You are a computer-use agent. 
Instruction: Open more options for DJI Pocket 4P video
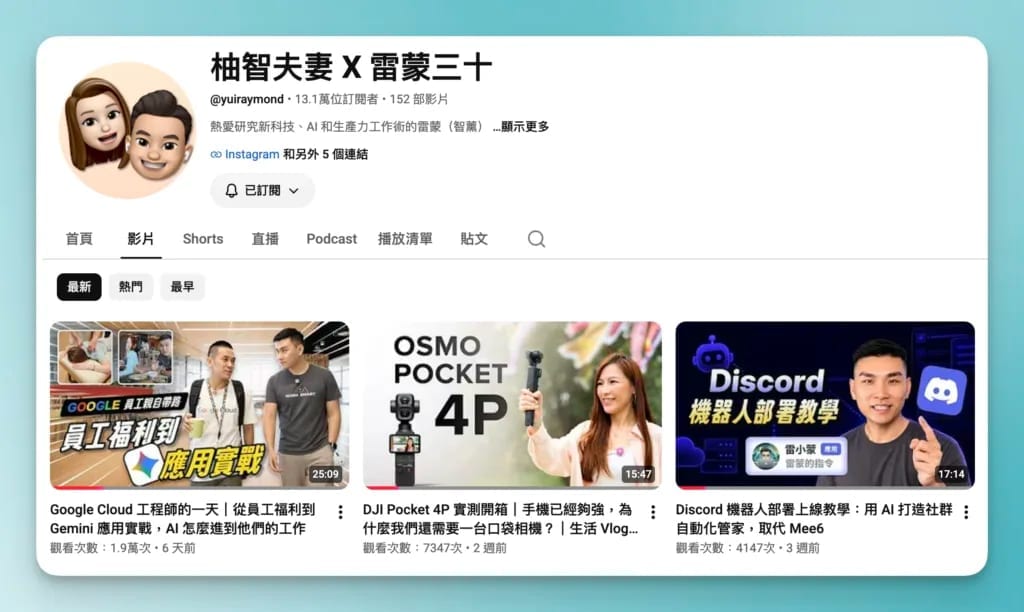pyautogui.click(x=653, y=512)
